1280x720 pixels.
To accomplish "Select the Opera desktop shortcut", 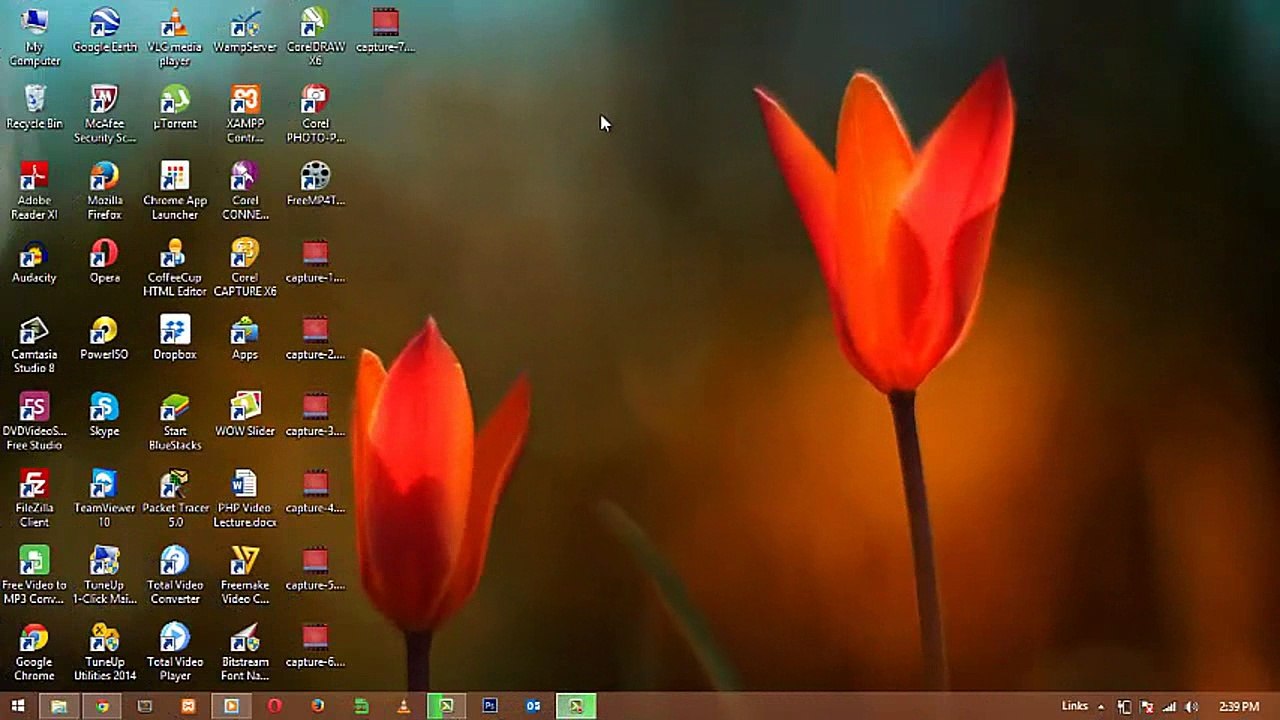I will [104, 261].
